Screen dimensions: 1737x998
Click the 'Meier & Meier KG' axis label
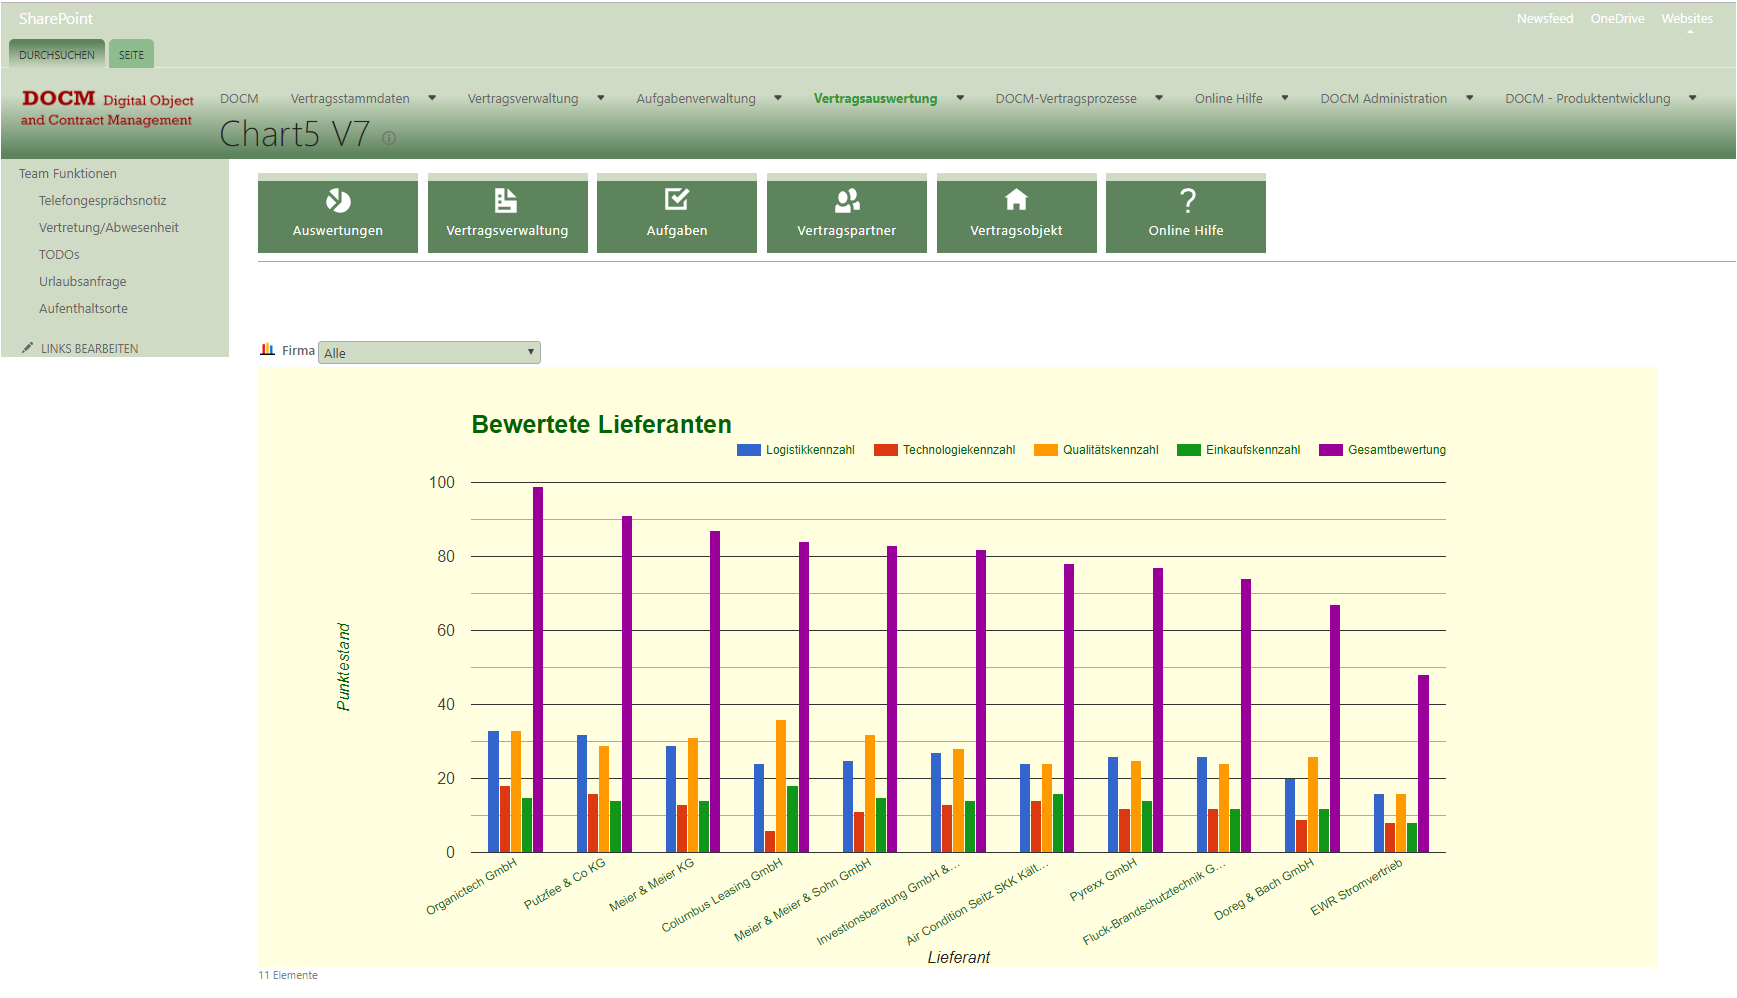(651, 885)
